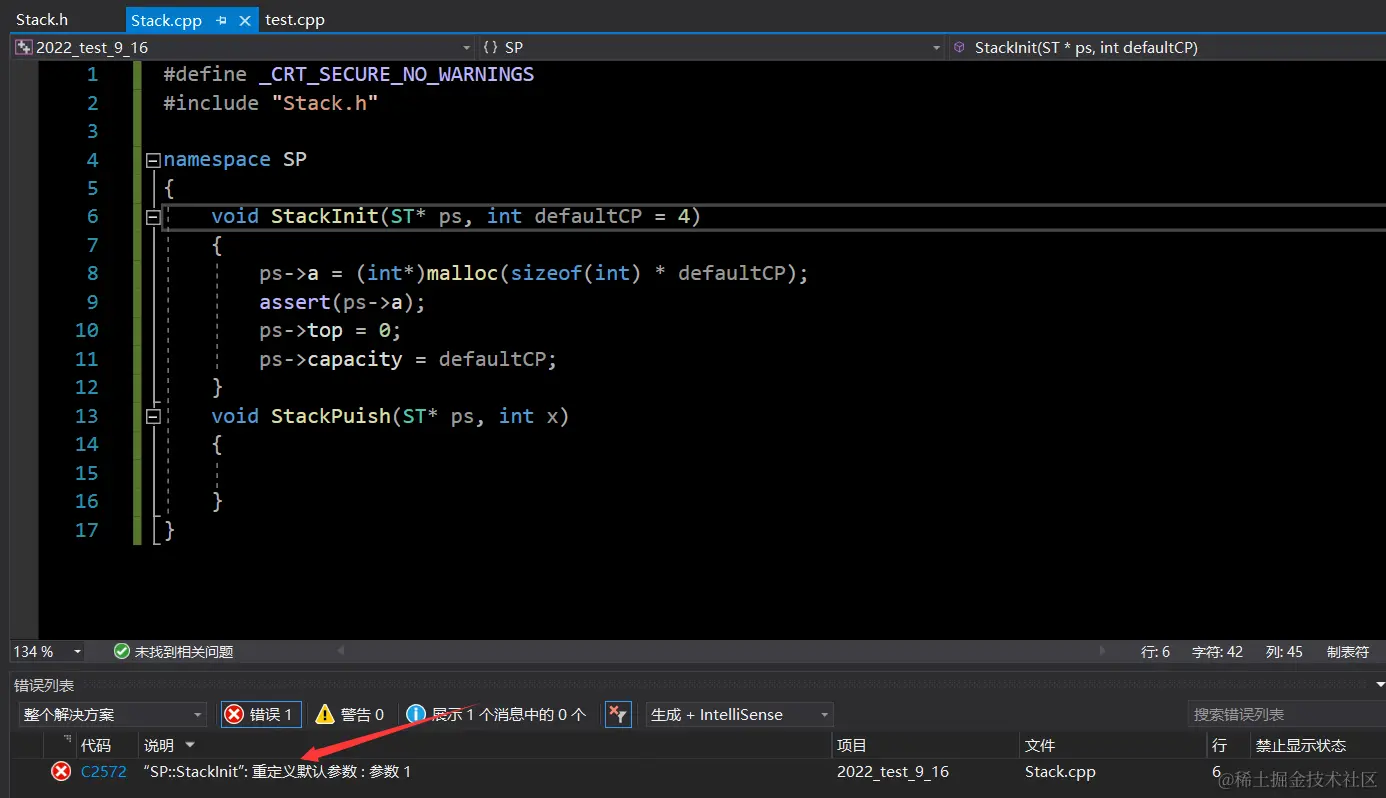Switch to the test.cpp tab
1386x798 pixels.
click(x=295, y=20)
